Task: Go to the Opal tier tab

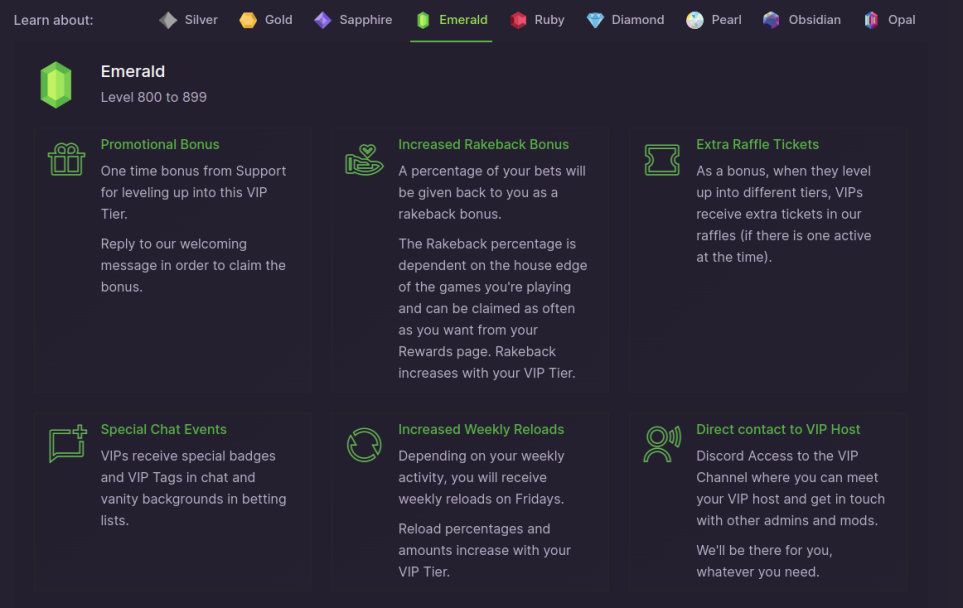Action: (889, 20)
